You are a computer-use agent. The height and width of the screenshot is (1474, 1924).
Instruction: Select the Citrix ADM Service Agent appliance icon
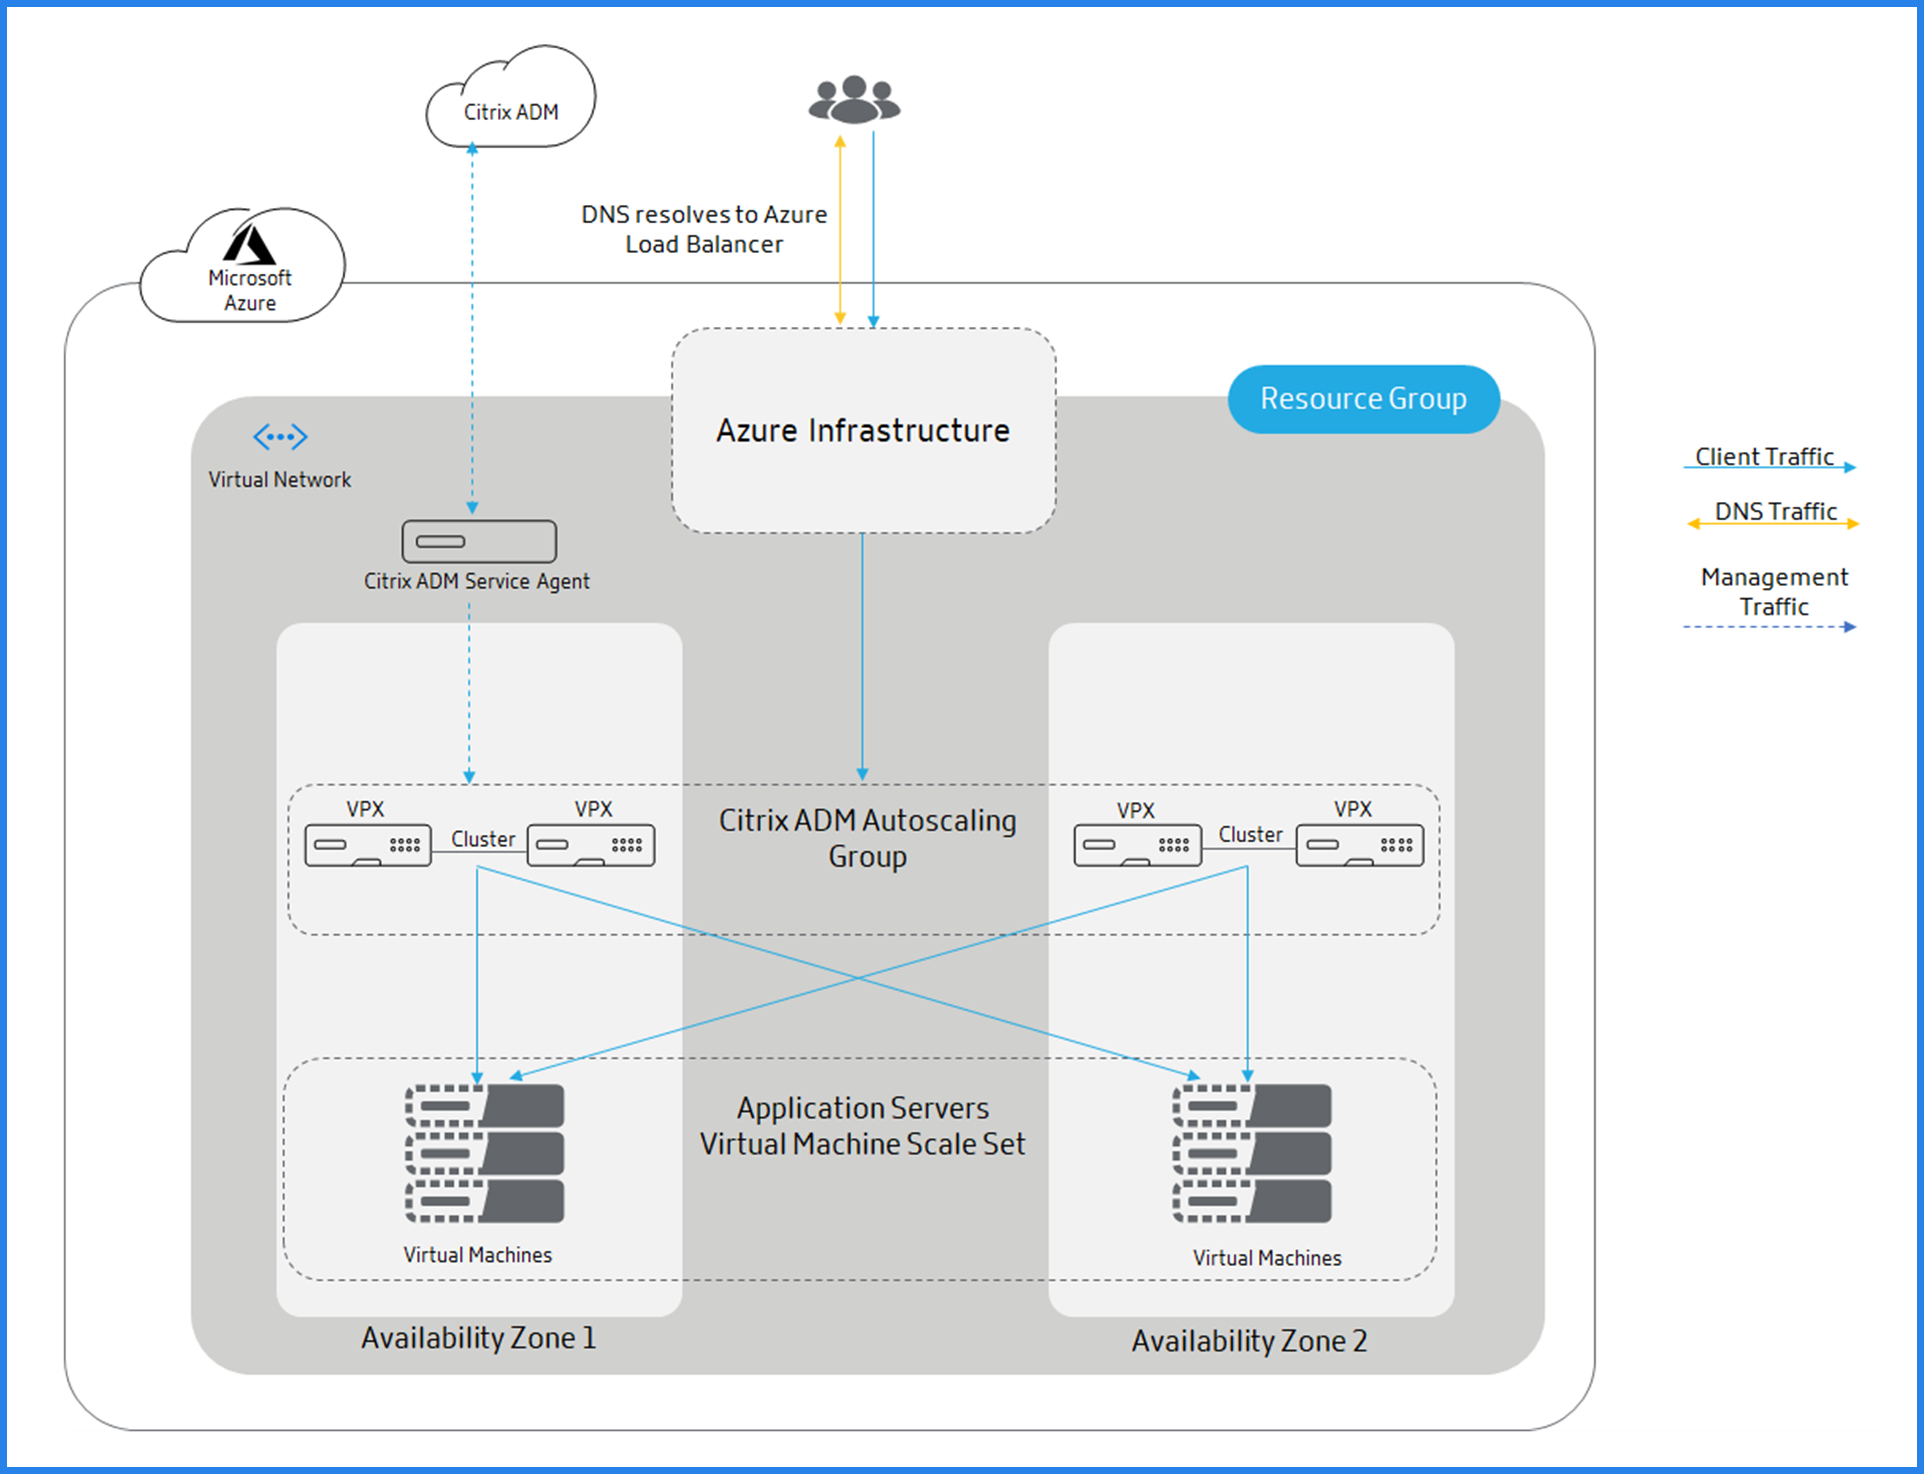pyautogui.click(x=479, y=541)
